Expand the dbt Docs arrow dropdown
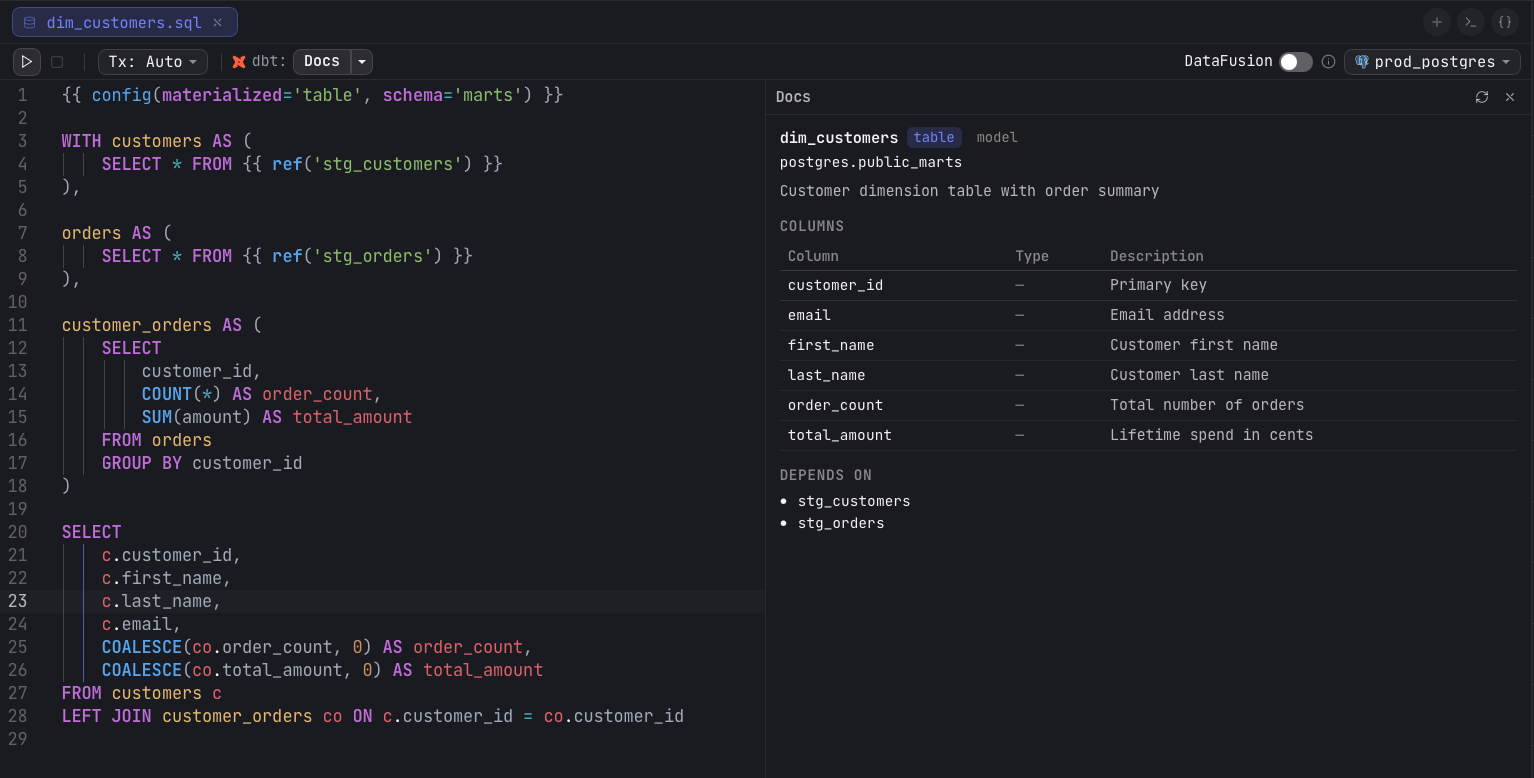1534x778 pixels. pyautogui.click(x=362, y=62)
